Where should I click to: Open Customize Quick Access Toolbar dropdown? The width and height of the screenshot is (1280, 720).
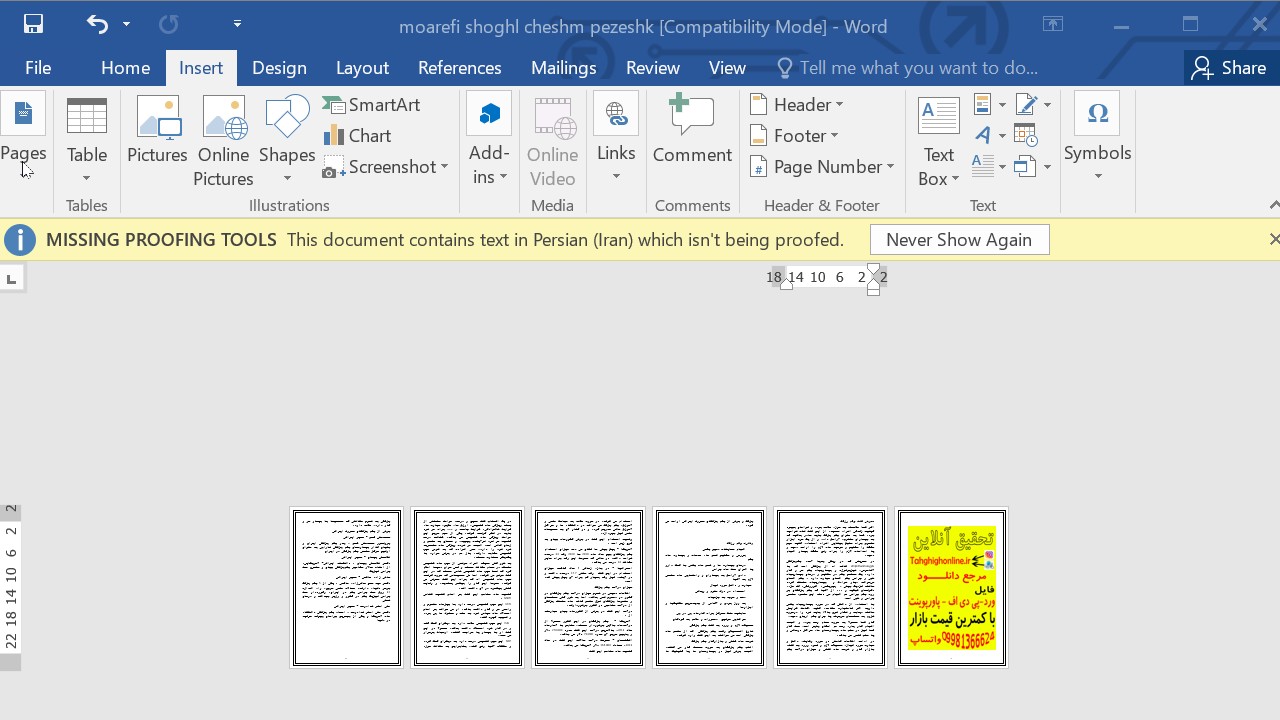(237, 24)
